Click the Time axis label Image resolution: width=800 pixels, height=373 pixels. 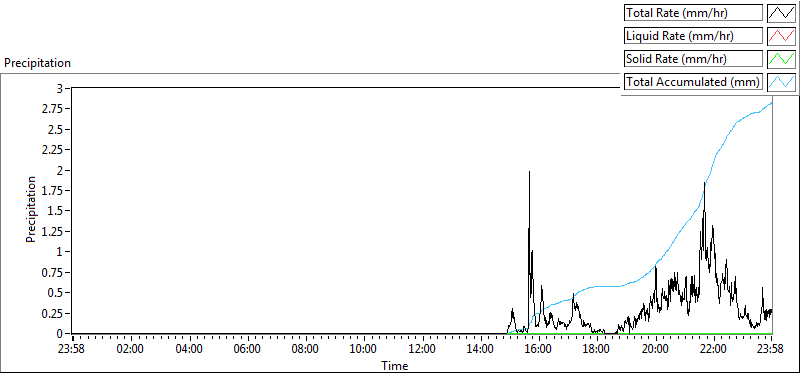point(395,366)
